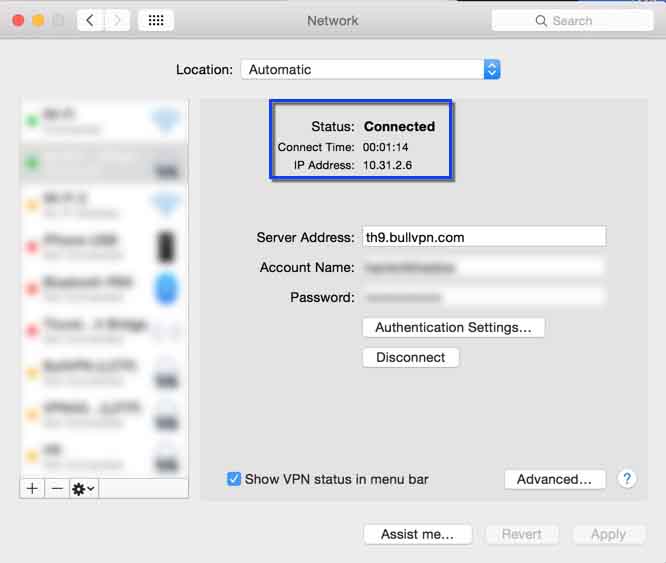Open the help question mark button
Screen dimensions: 666x563
click(627, 479)
